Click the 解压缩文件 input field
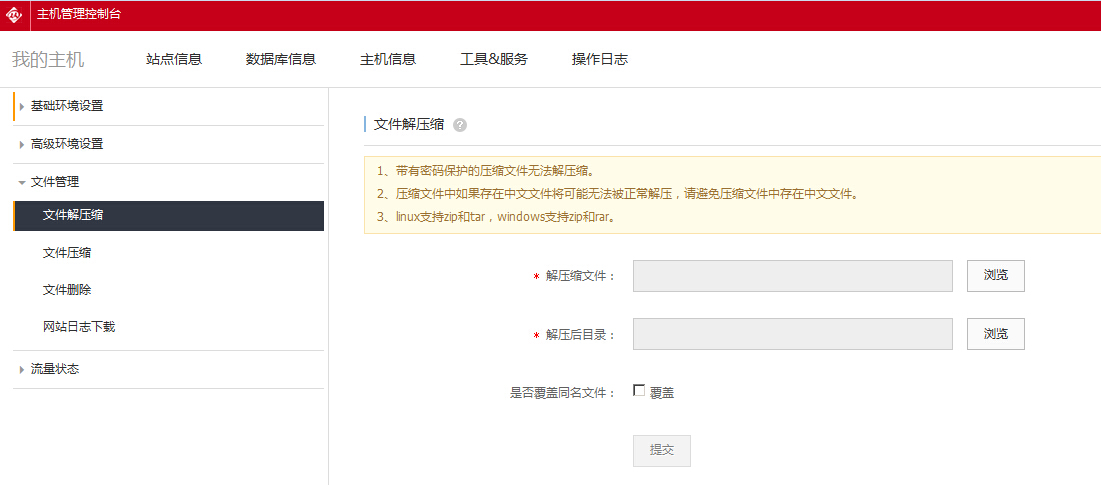Viewport: 1101px width, 485px height. tap(792, 276)
